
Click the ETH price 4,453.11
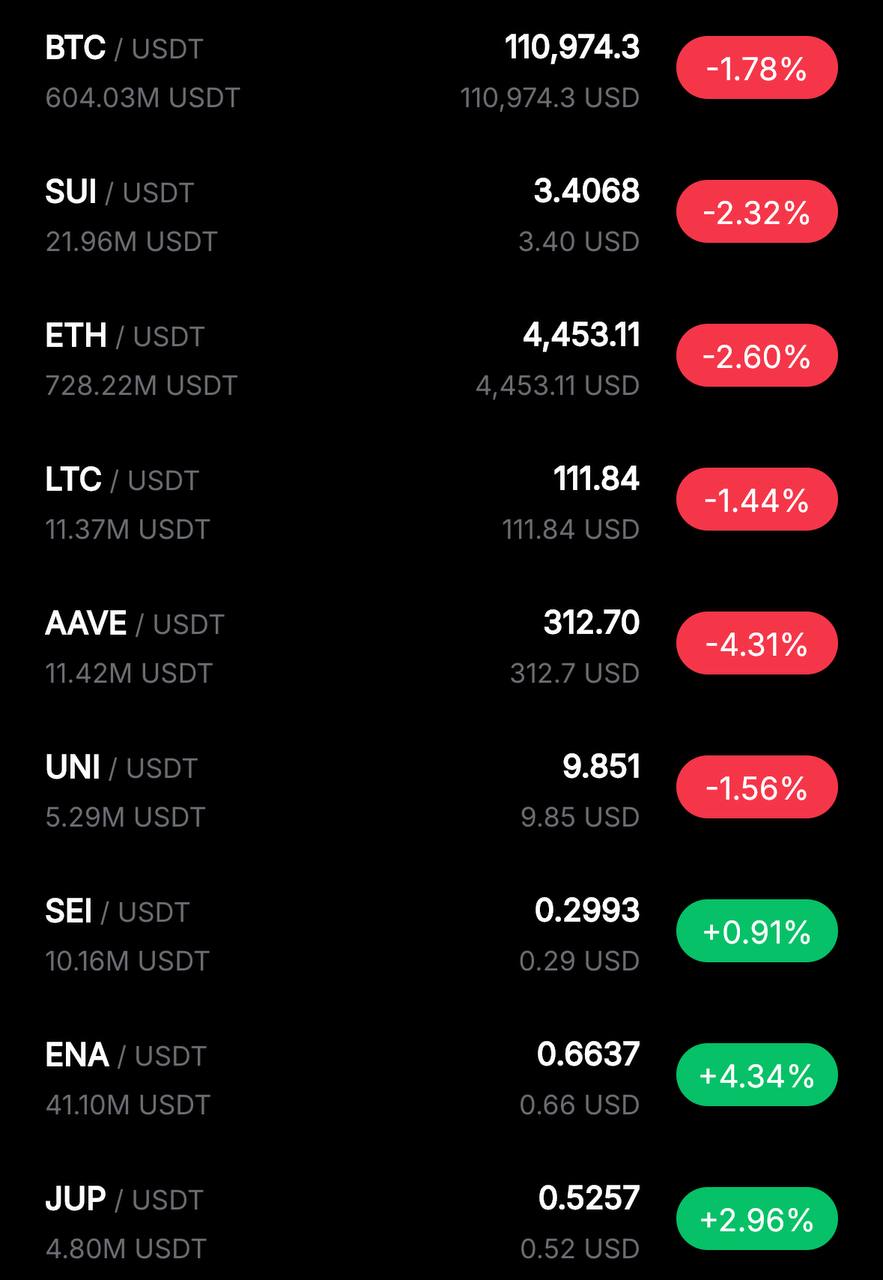[x=581, y=335]
